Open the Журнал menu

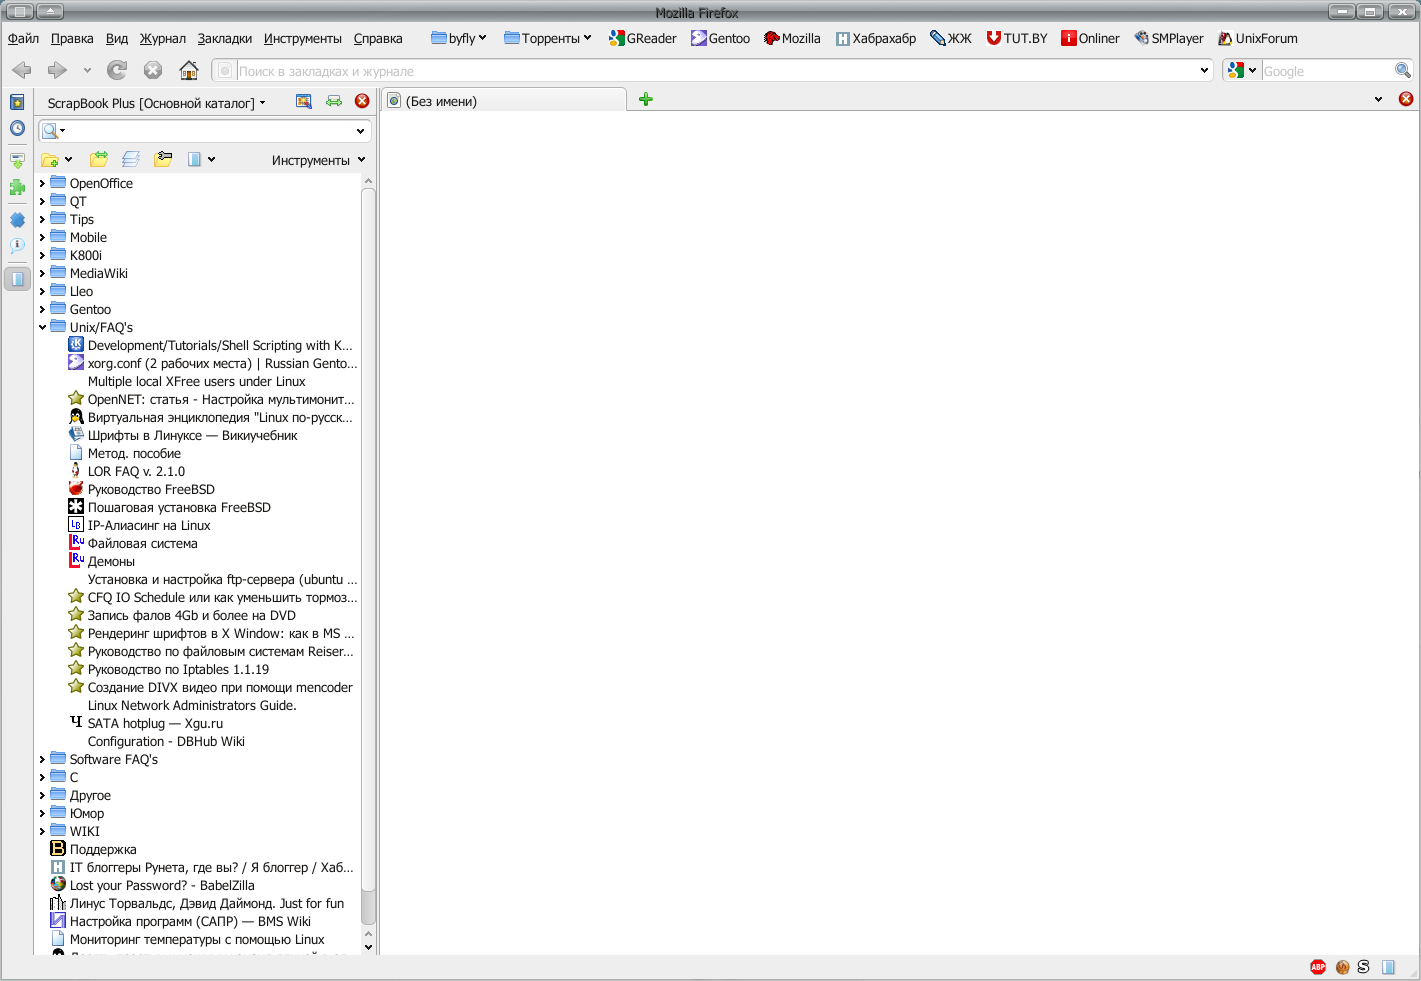pos(163,38)
